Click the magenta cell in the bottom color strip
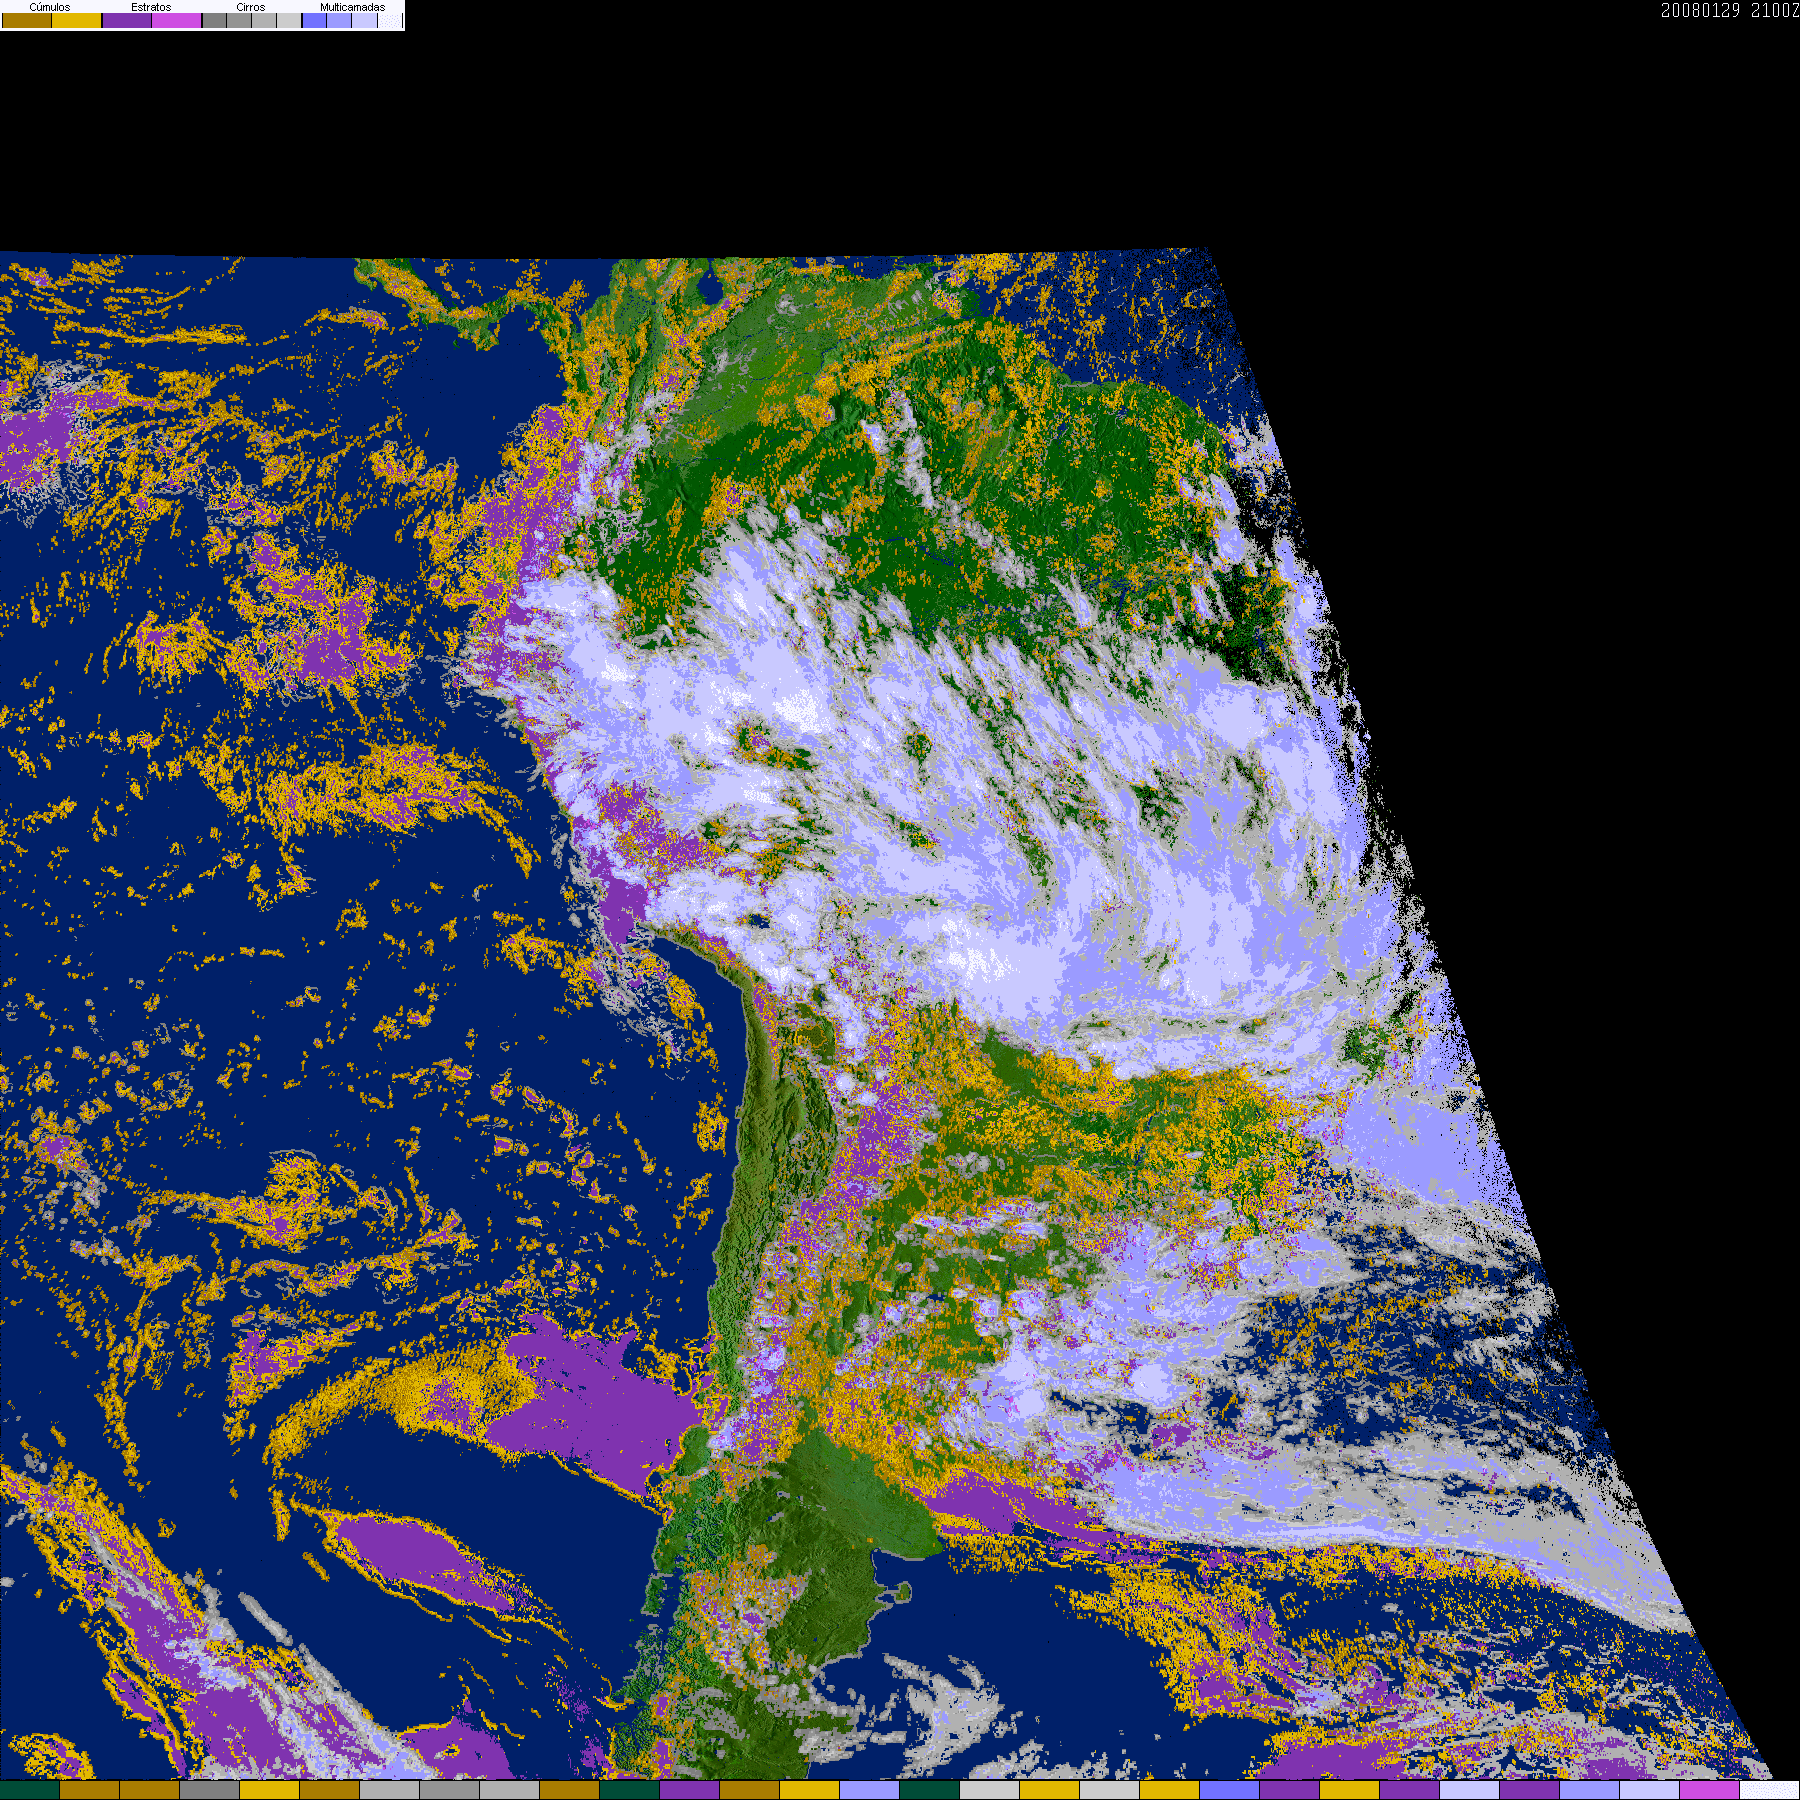The height and width of the screenshot is (1800, 1800). pyautogui.click(x=1710, y=1790)
